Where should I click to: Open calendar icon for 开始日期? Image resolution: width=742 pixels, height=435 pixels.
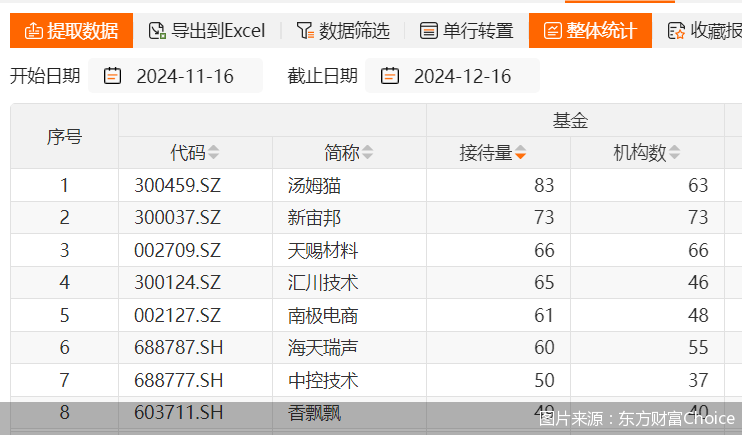[113, 76]
